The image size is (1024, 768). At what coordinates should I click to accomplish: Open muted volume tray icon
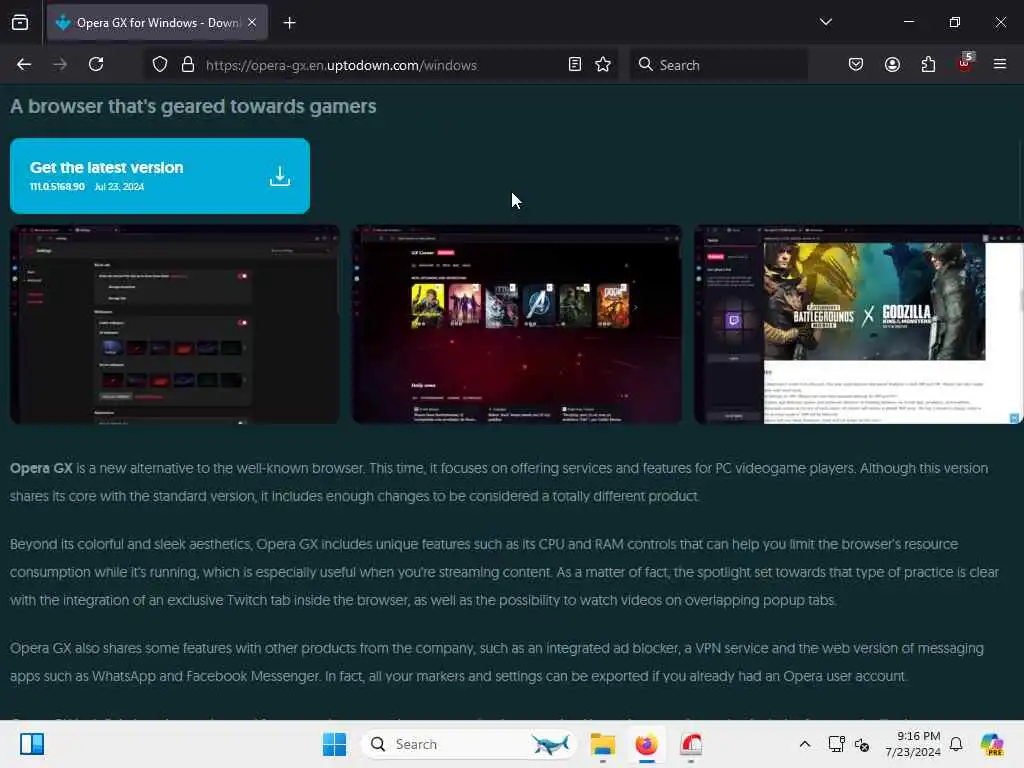coord(861,744)
